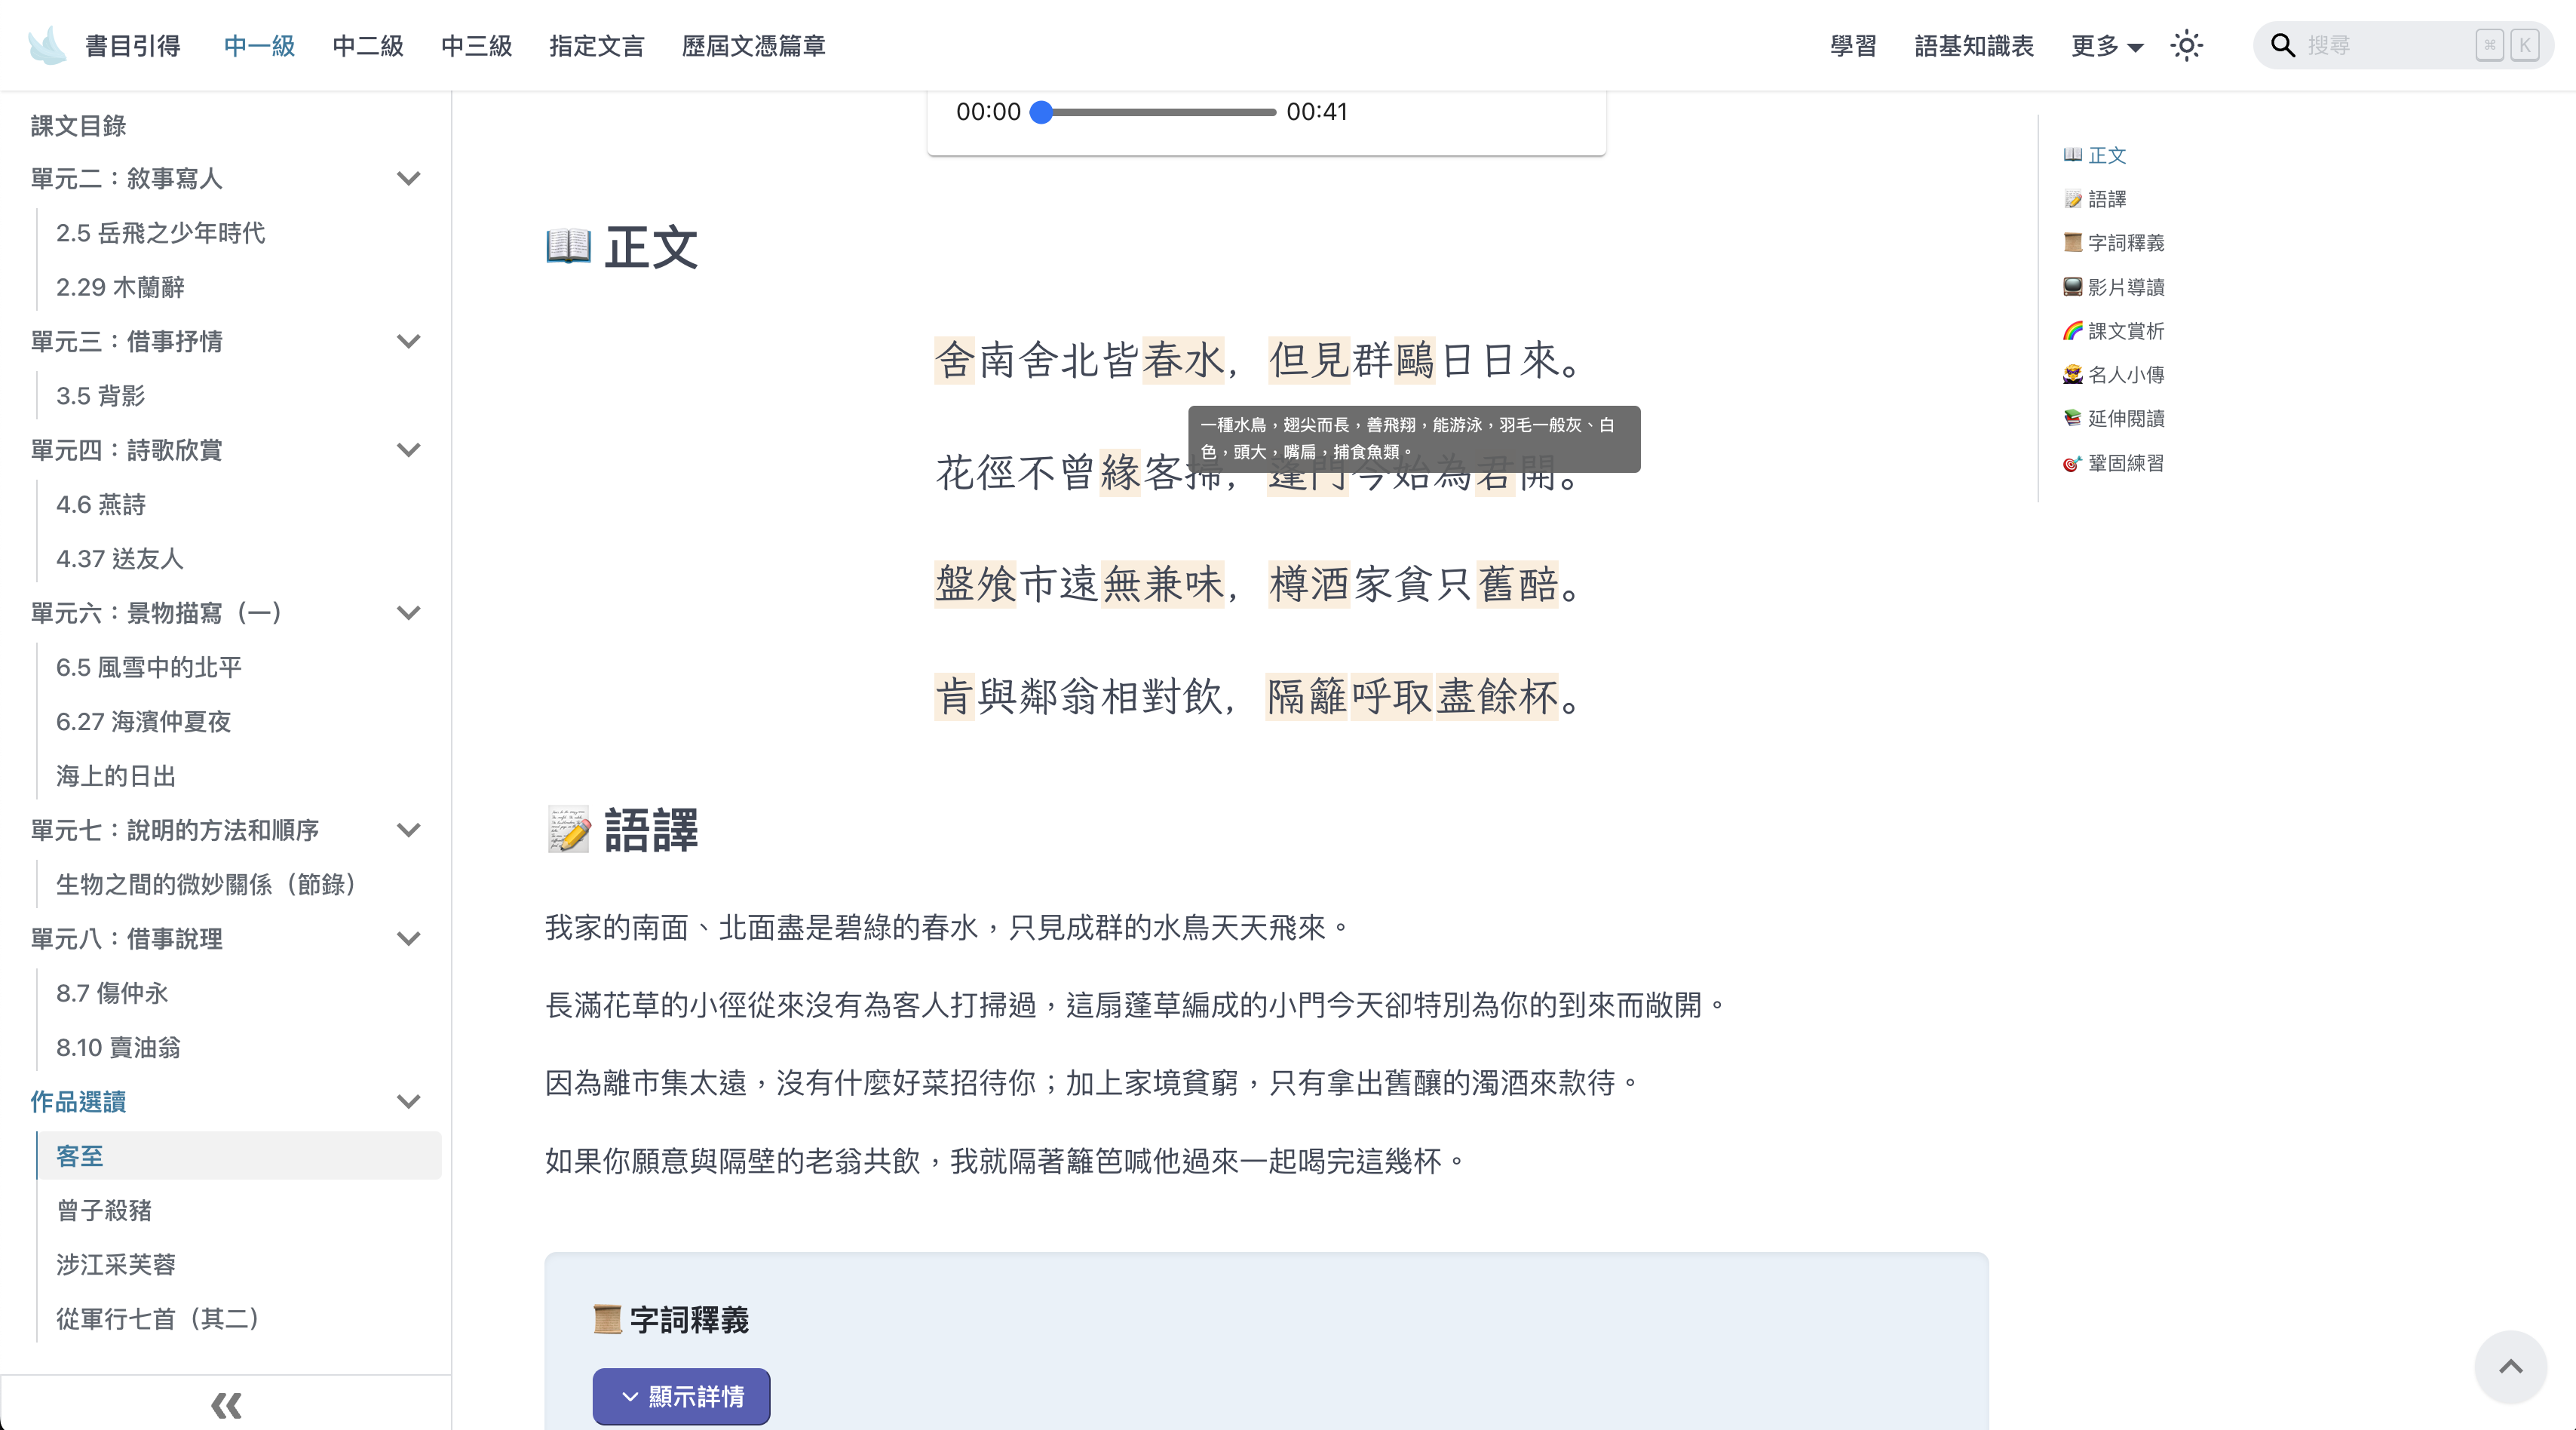2576x1430 pixels.
Task: Open the 更多 dropdown menu
Action: 2106,46
